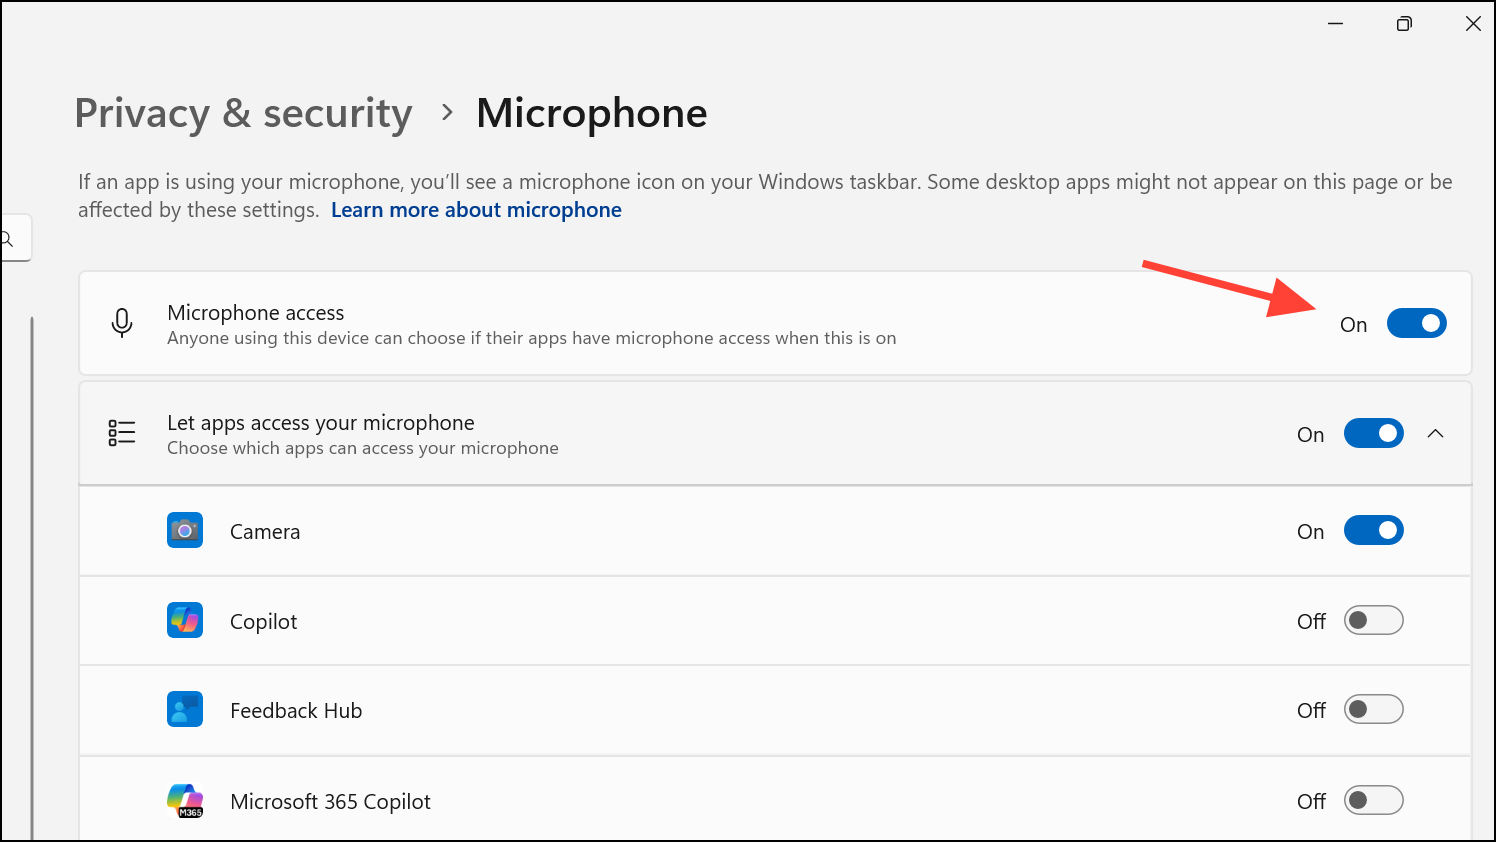Click the list icon beside Let apps access
The width and height of the screenshot is (1496, 842).
click(x=122, y=433)
